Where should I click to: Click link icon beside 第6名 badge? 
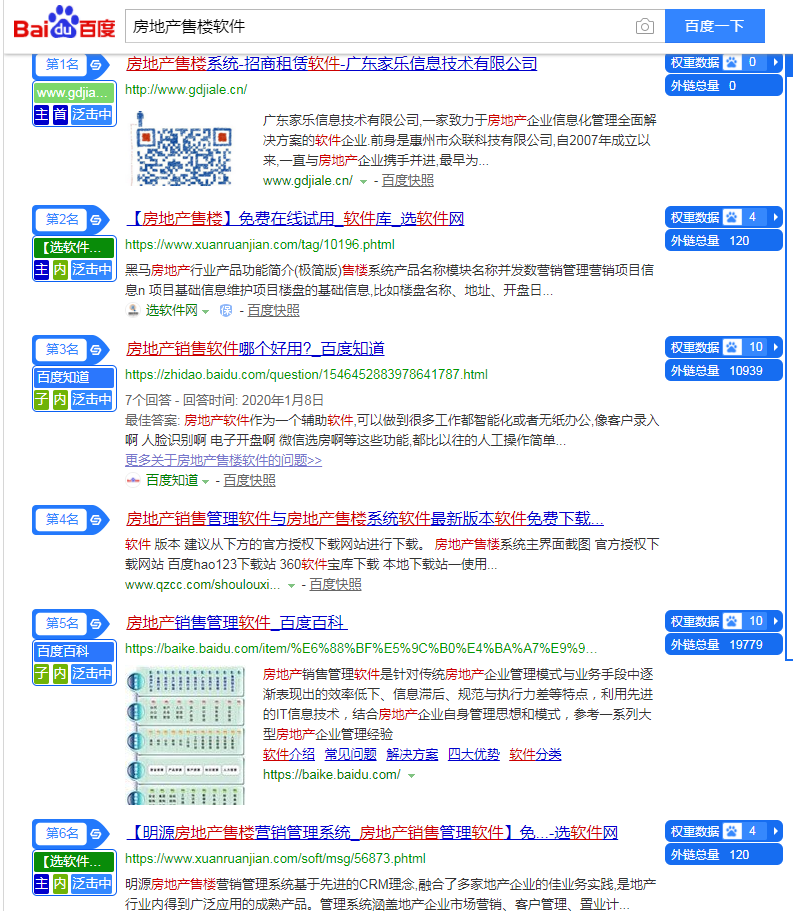[96, 834]
